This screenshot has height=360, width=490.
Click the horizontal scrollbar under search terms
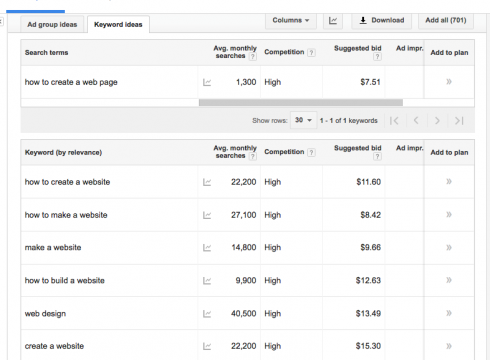click(301, 103)
